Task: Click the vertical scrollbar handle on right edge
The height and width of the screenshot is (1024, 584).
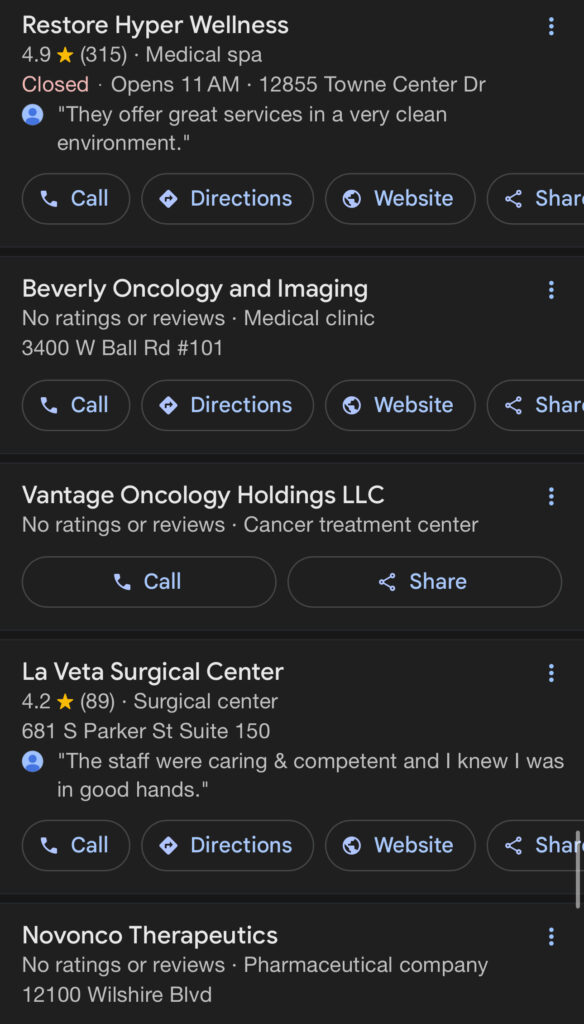Action: click(577, 869)
